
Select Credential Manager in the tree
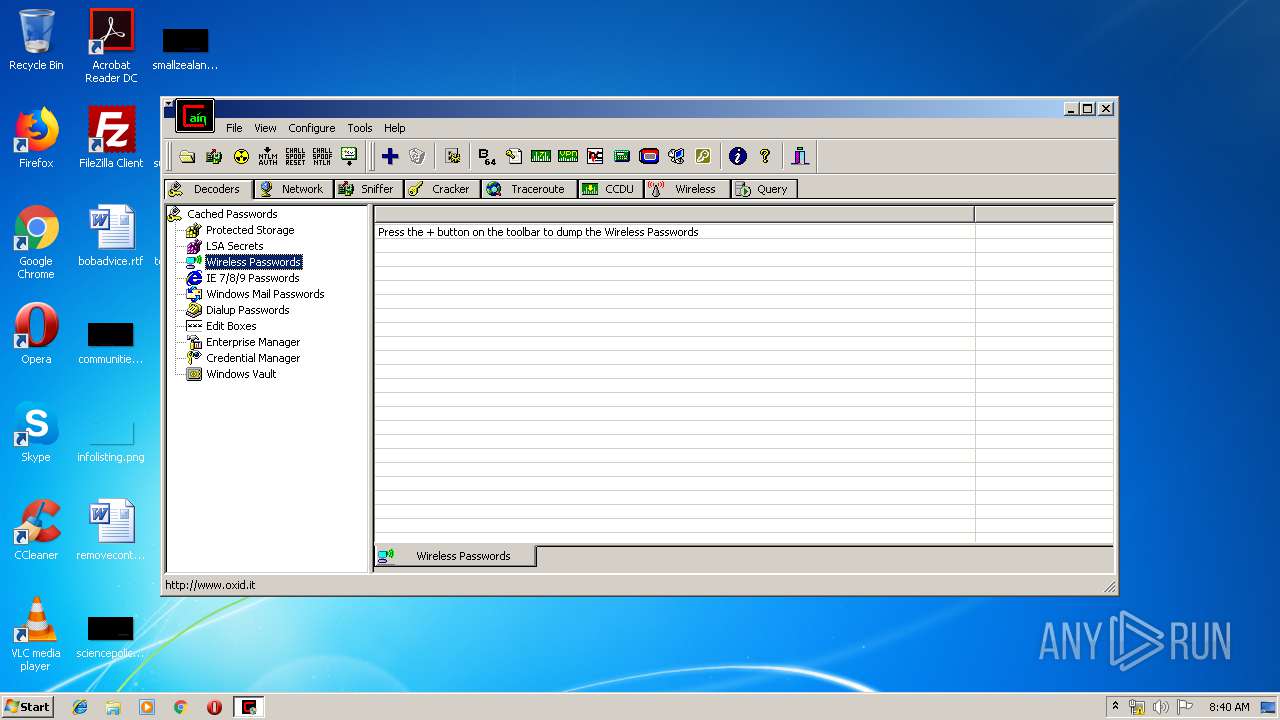click(253, 358)
